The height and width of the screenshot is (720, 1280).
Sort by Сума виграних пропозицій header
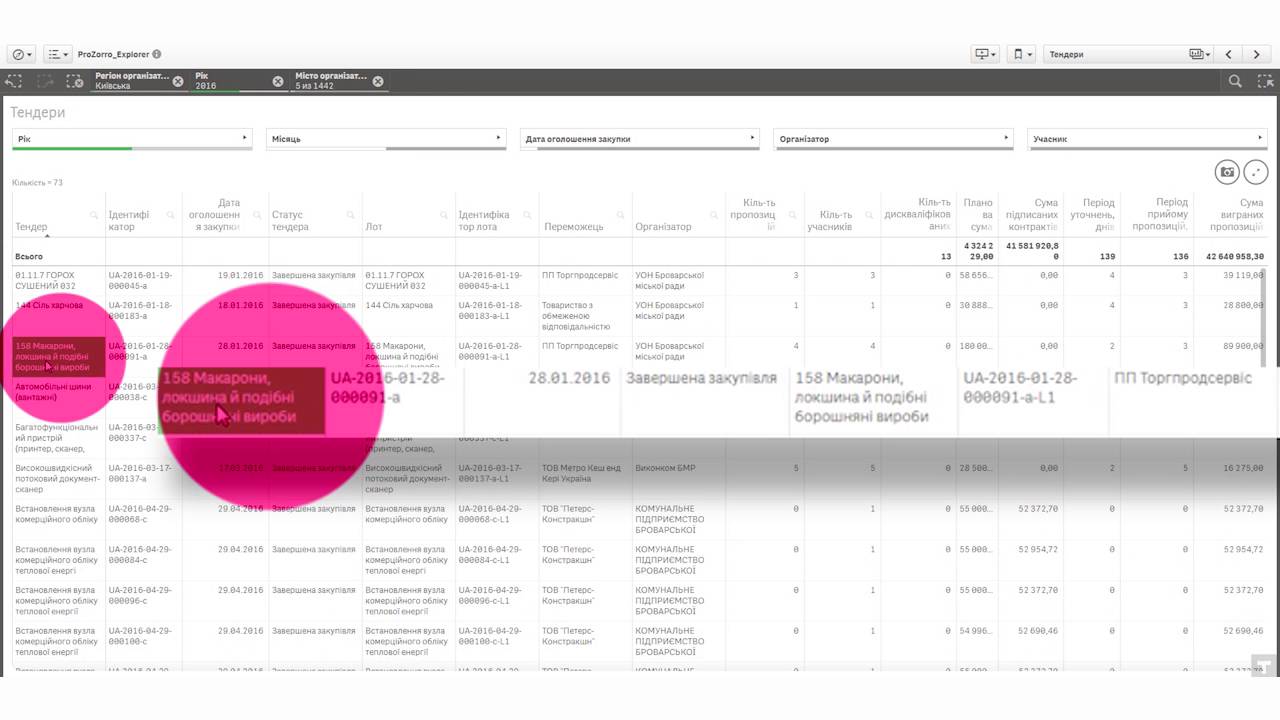(1236, 215)
